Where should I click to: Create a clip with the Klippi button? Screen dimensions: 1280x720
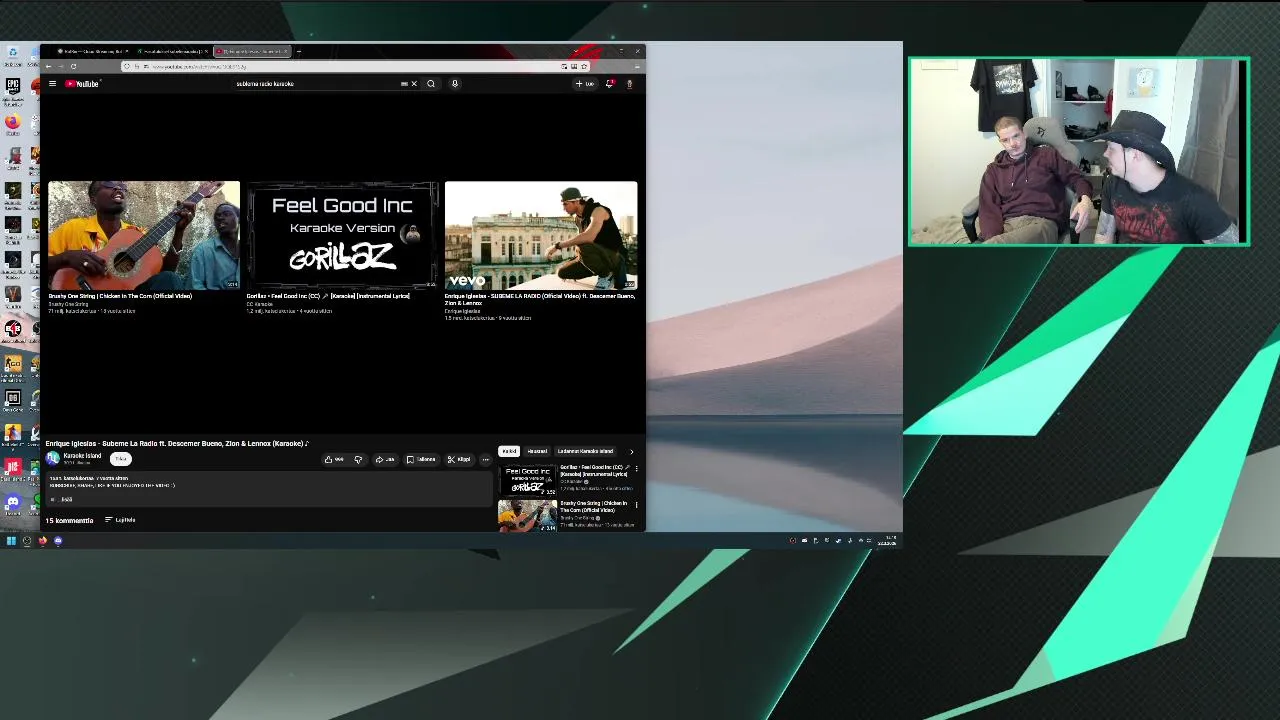pos(459,460)
